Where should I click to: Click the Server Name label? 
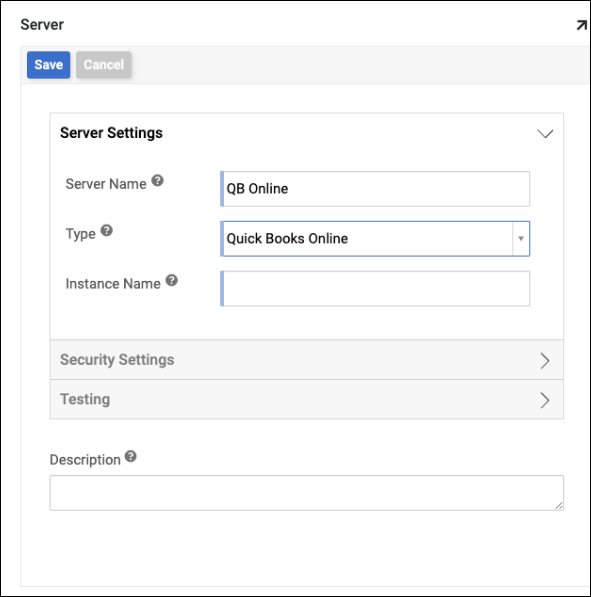click(106, 184)
